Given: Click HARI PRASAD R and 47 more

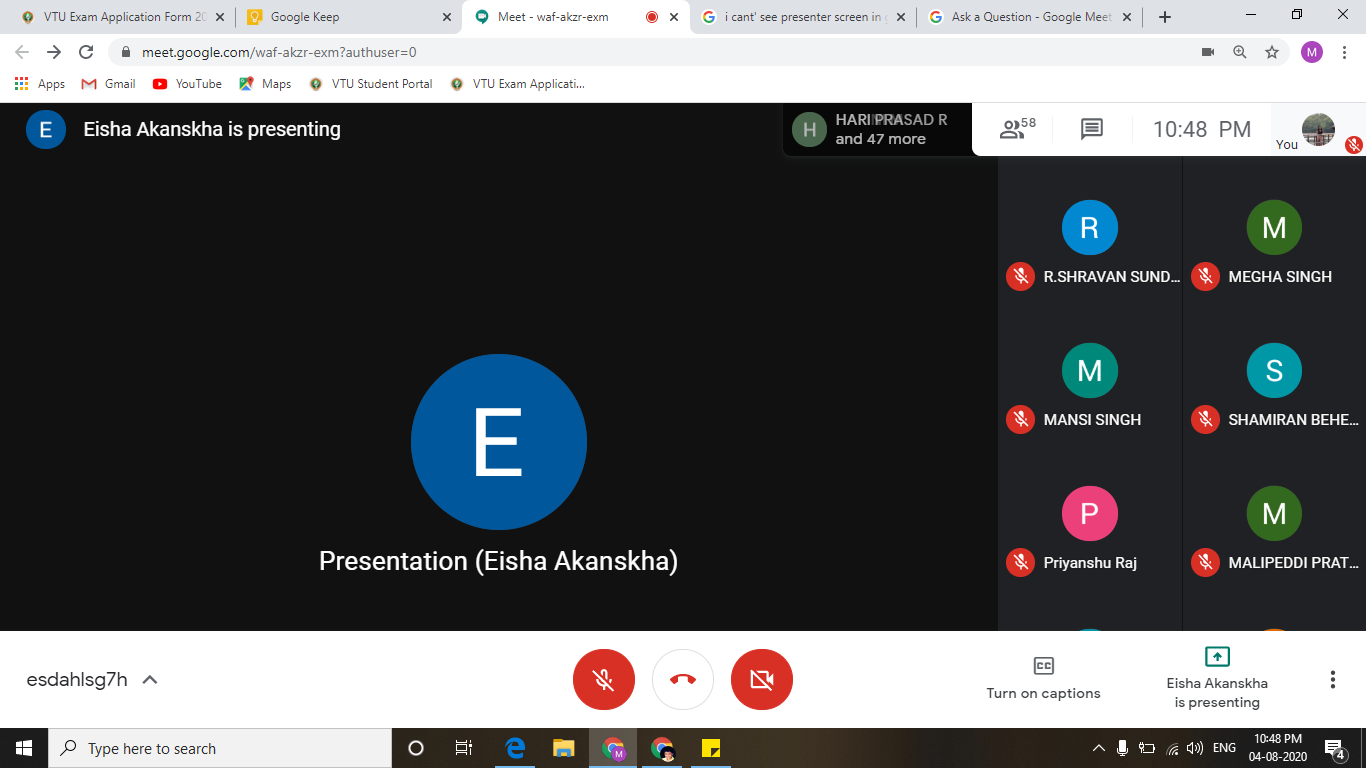Looking at the screenshot, I should pyautogui.click(x=878, y=129).
